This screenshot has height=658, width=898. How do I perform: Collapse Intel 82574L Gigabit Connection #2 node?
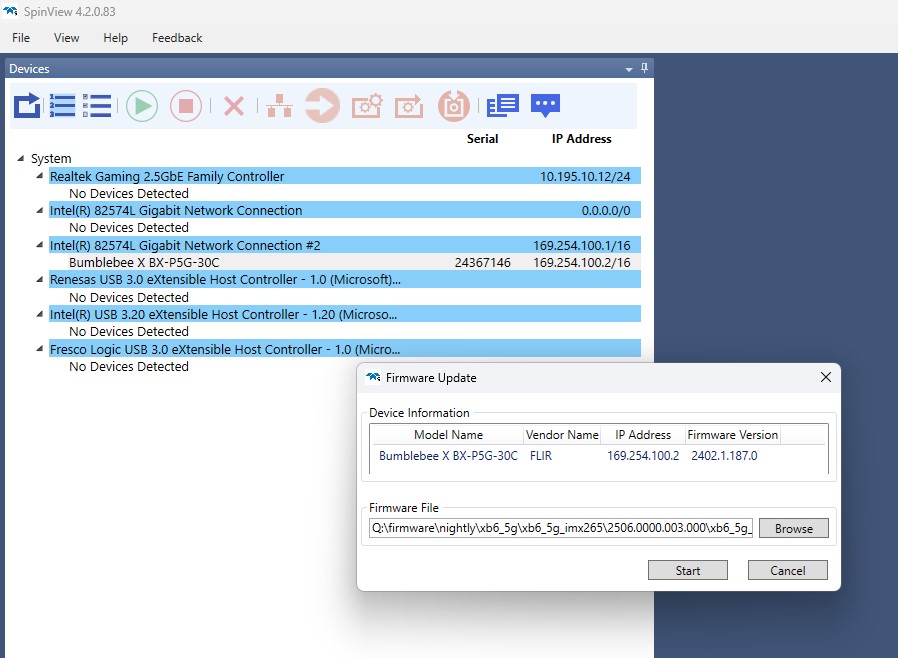point(40,245)
